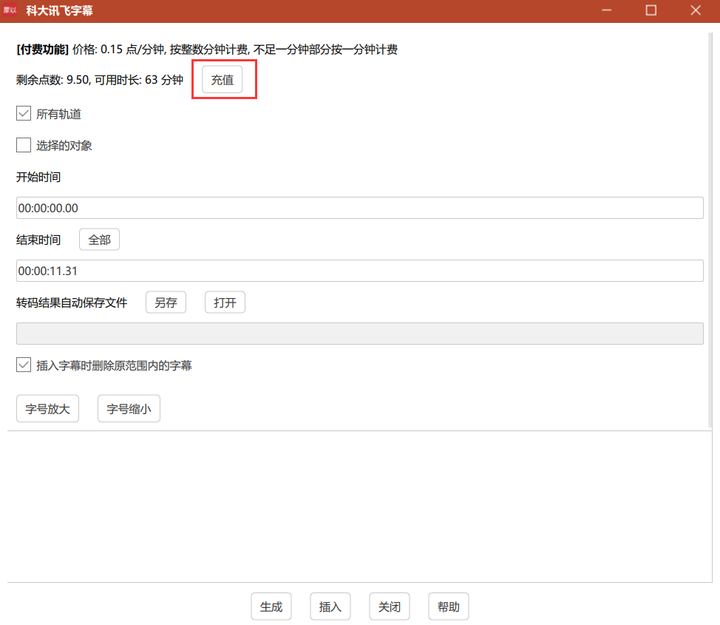Screen dimensions: 720x625
Task: Click the 转码结果自动保存文件 label
Action: 72,303
